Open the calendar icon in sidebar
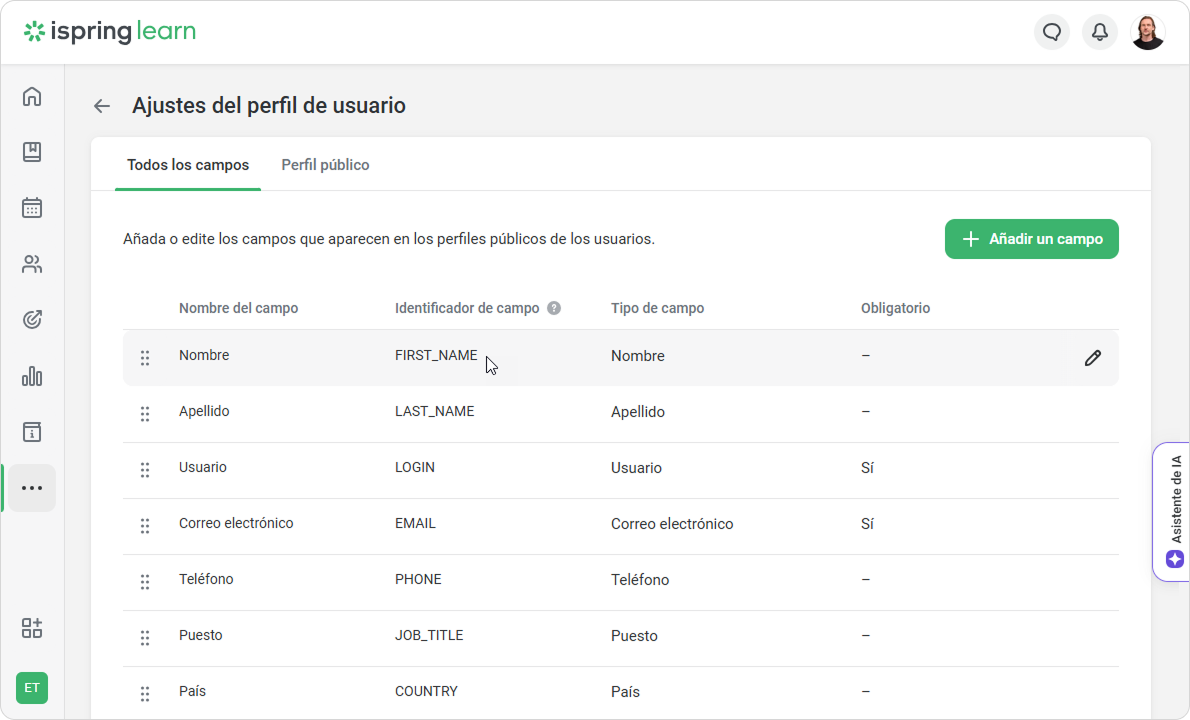The height and width of the screenshot is (720, 1190). [32, 208]
